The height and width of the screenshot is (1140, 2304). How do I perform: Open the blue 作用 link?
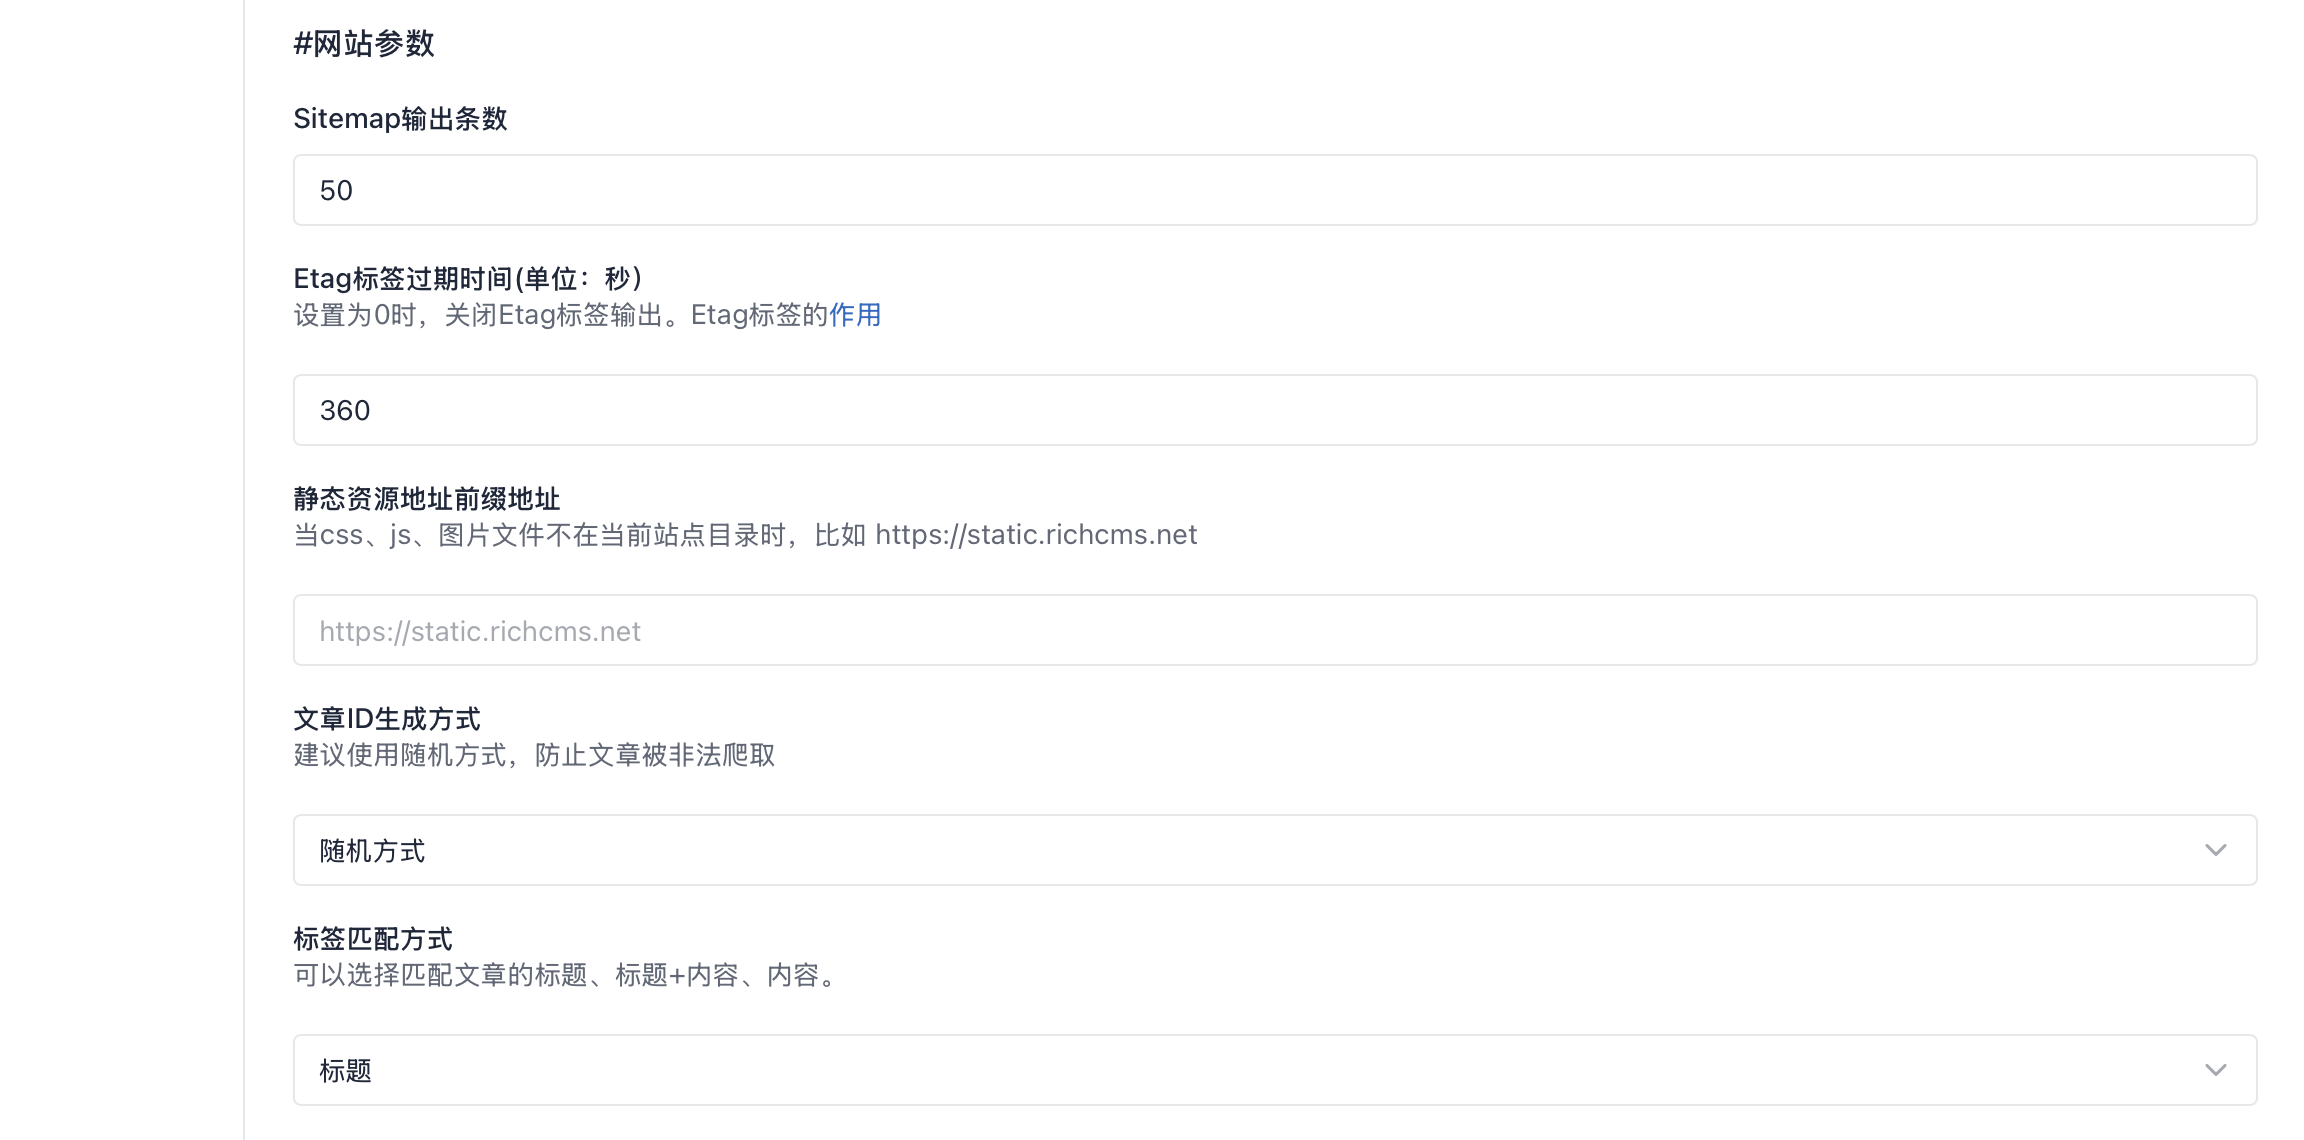pyautogui.click(x=855, y=315)
